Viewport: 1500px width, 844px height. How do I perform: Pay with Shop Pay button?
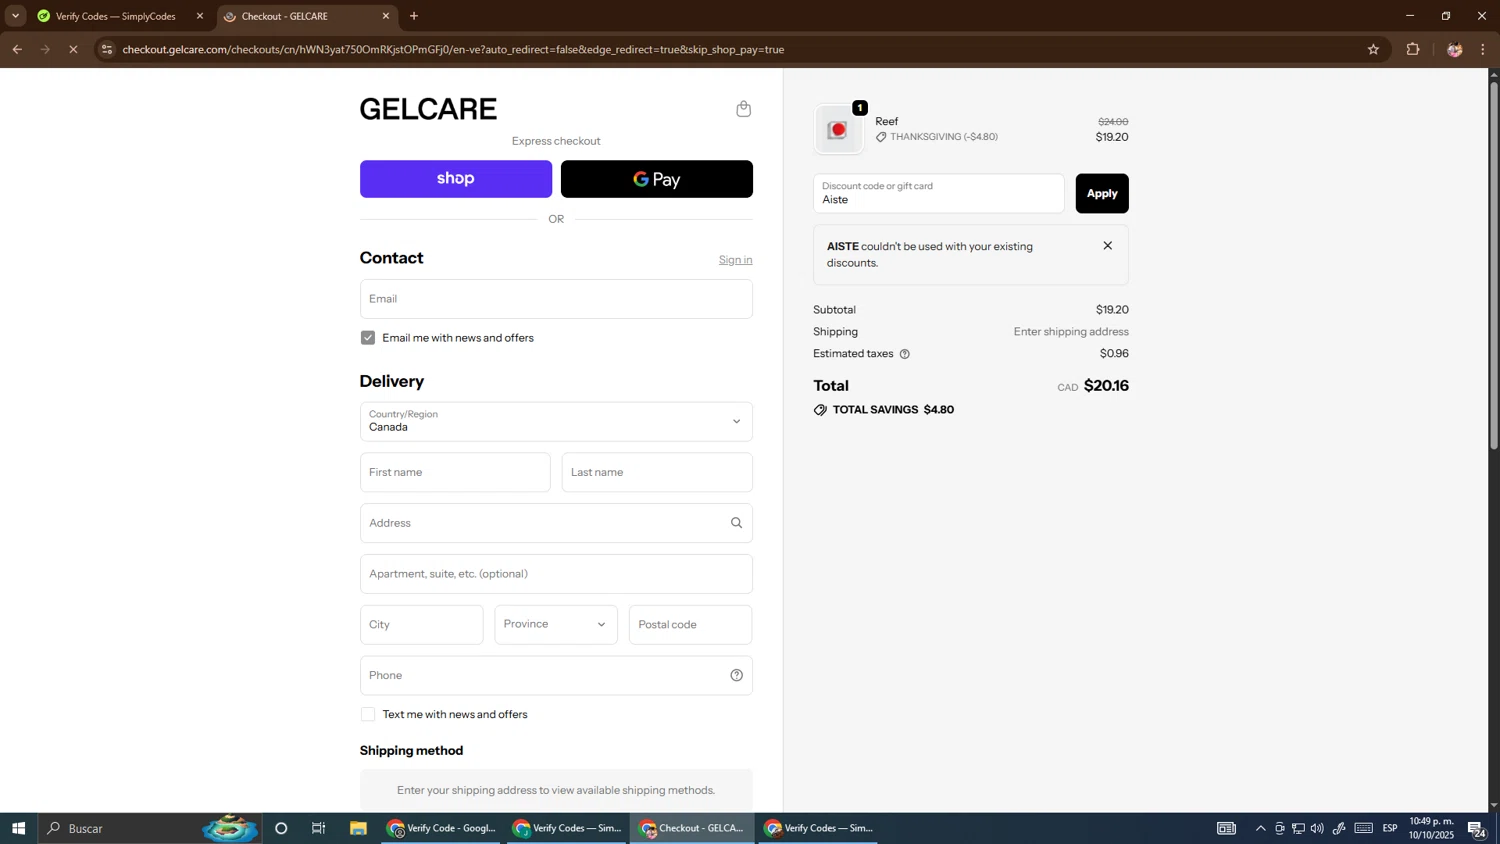[456, 179]
